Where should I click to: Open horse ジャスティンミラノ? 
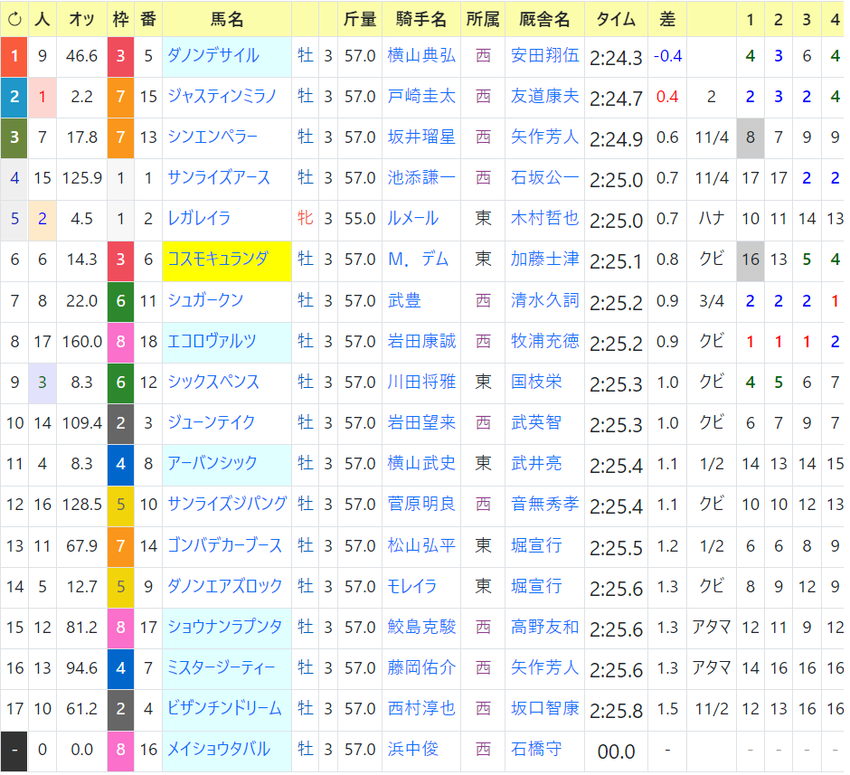(222, 96)
